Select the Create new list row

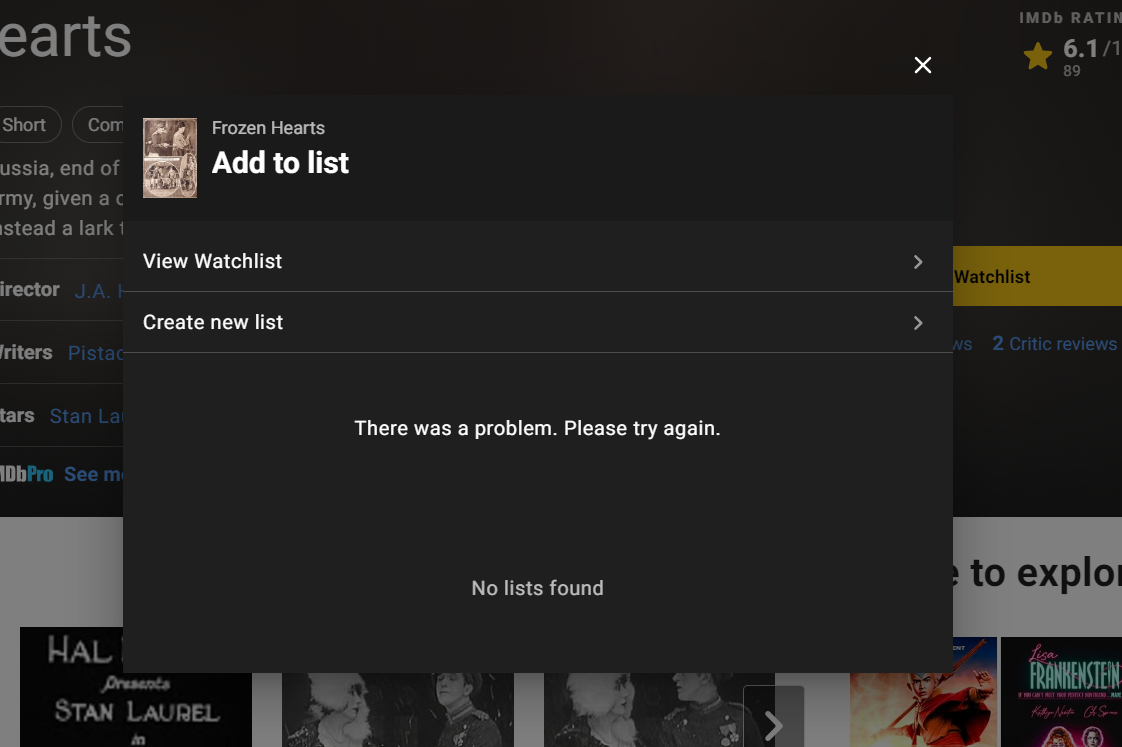point(537,322)
